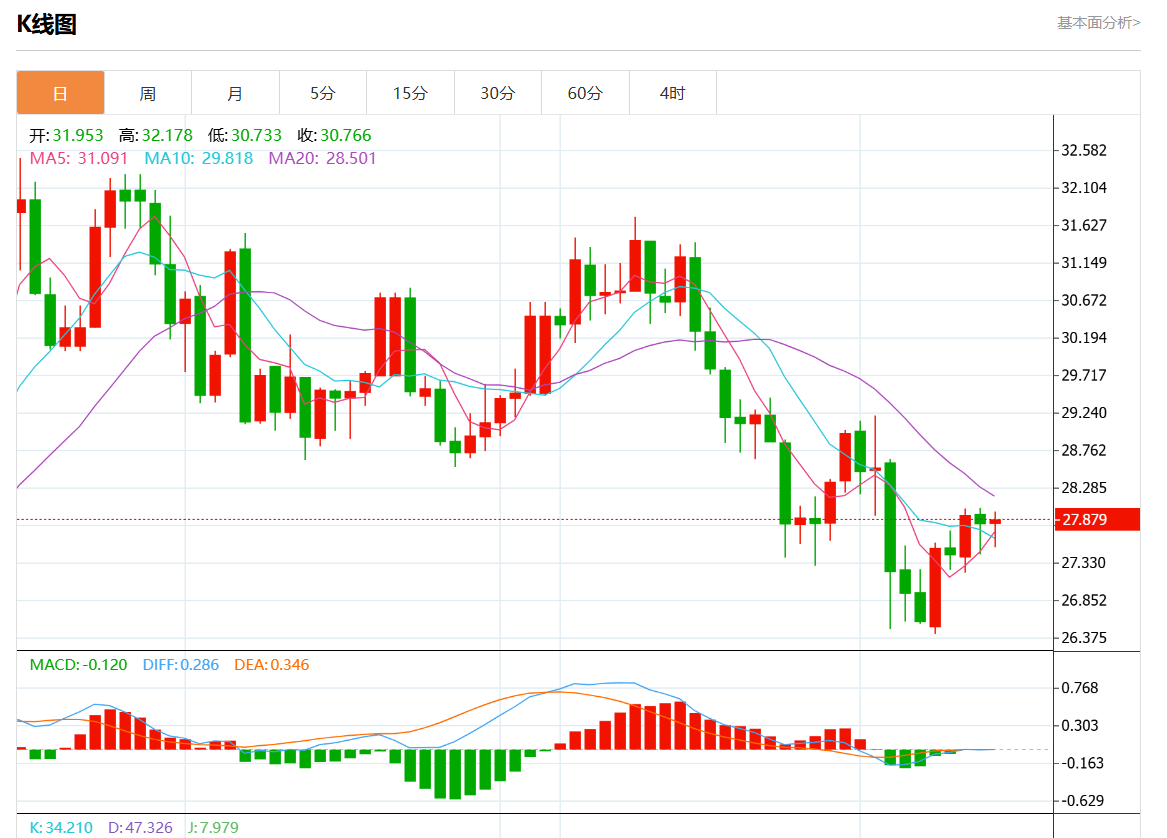Click the red 27.879 current price tag
The width and height of the screenshot is (1167, 838).
(x=1097, y=520)
